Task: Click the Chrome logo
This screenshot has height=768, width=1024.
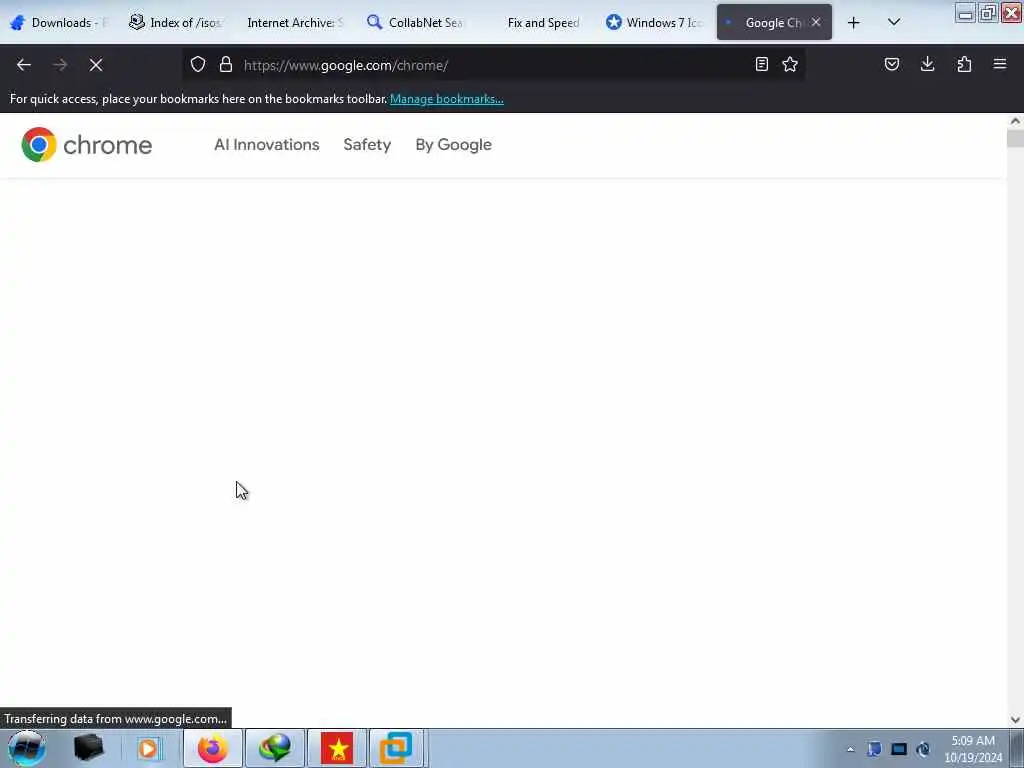Action: [x=86, y=144]
